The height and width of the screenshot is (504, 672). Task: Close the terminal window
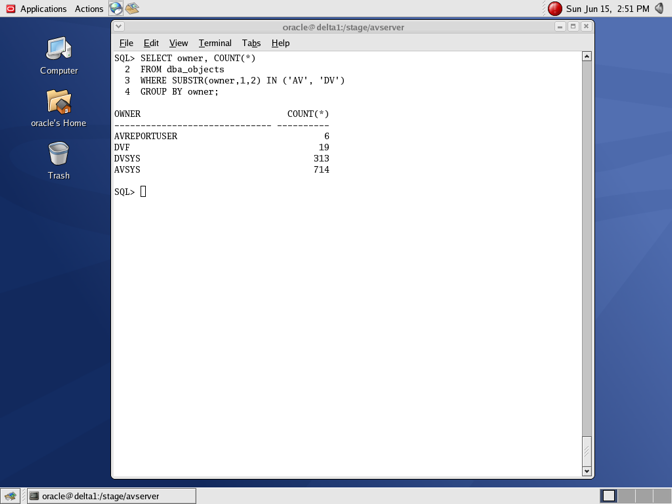click(x=586, y=27)
